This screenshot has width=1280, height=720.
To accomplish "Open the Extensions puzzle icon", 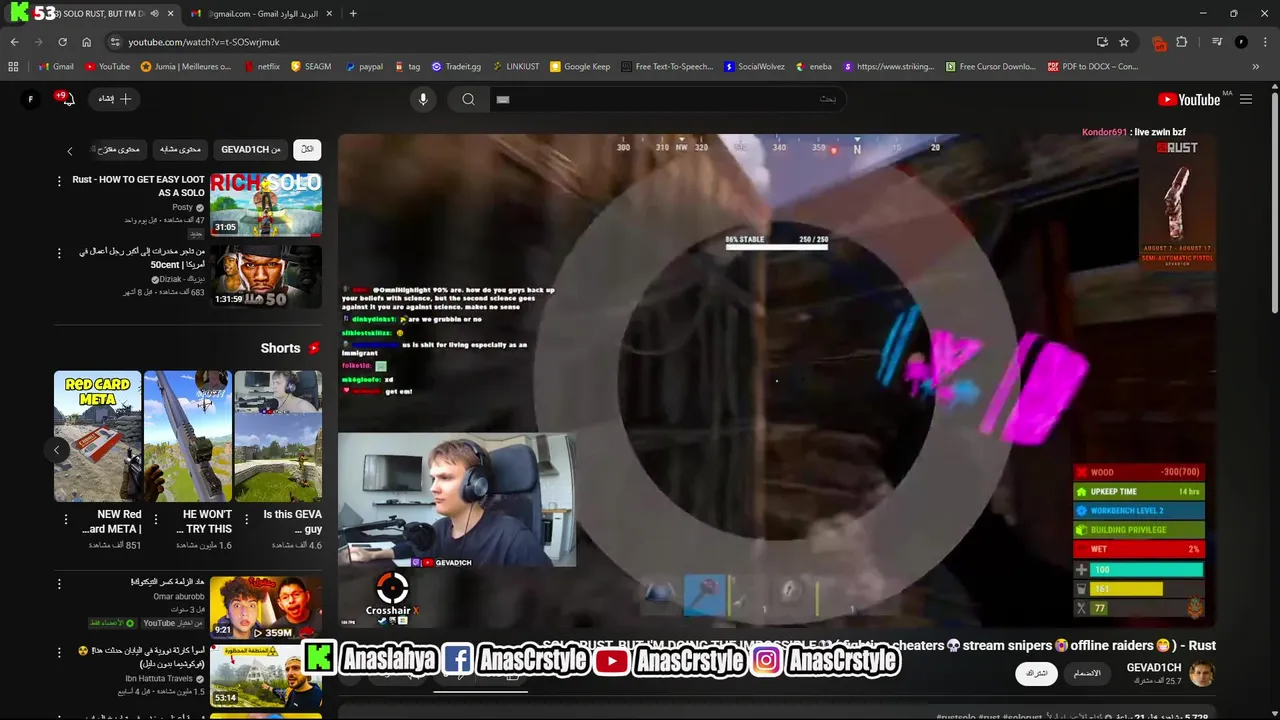I will tap(1182, 42).
